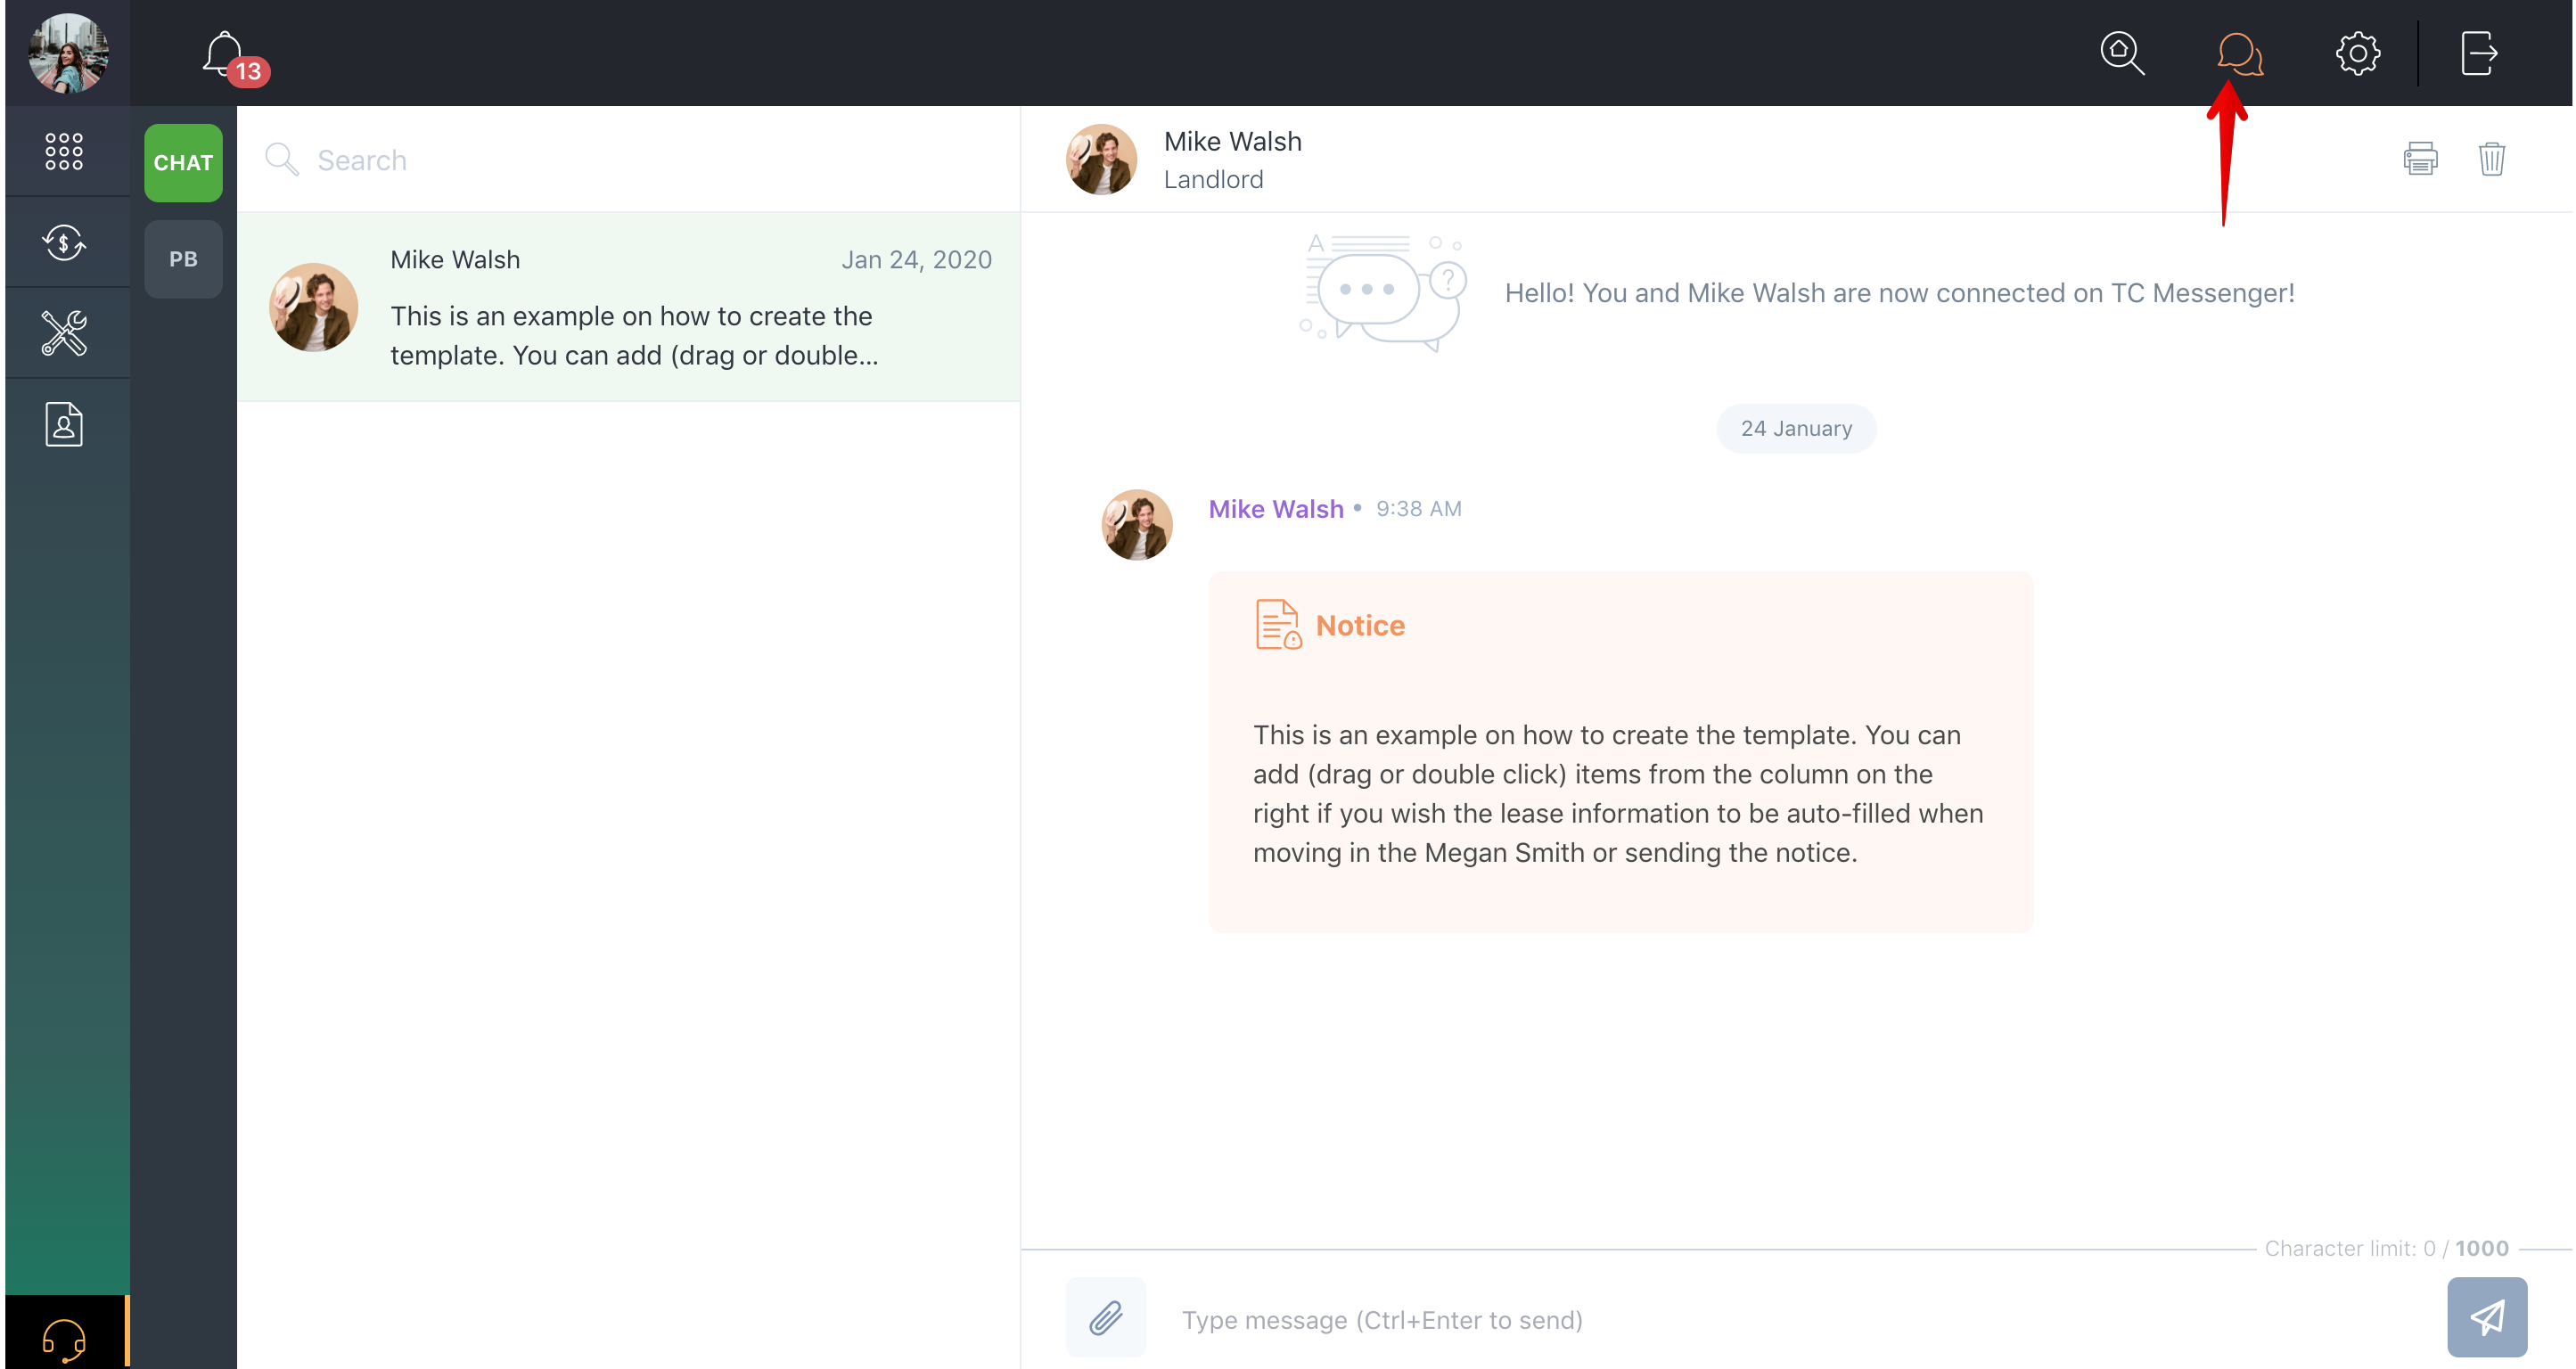Click the notice message body text
Viewport: 2576px width, 1369px height.
tap(1618, 794)
